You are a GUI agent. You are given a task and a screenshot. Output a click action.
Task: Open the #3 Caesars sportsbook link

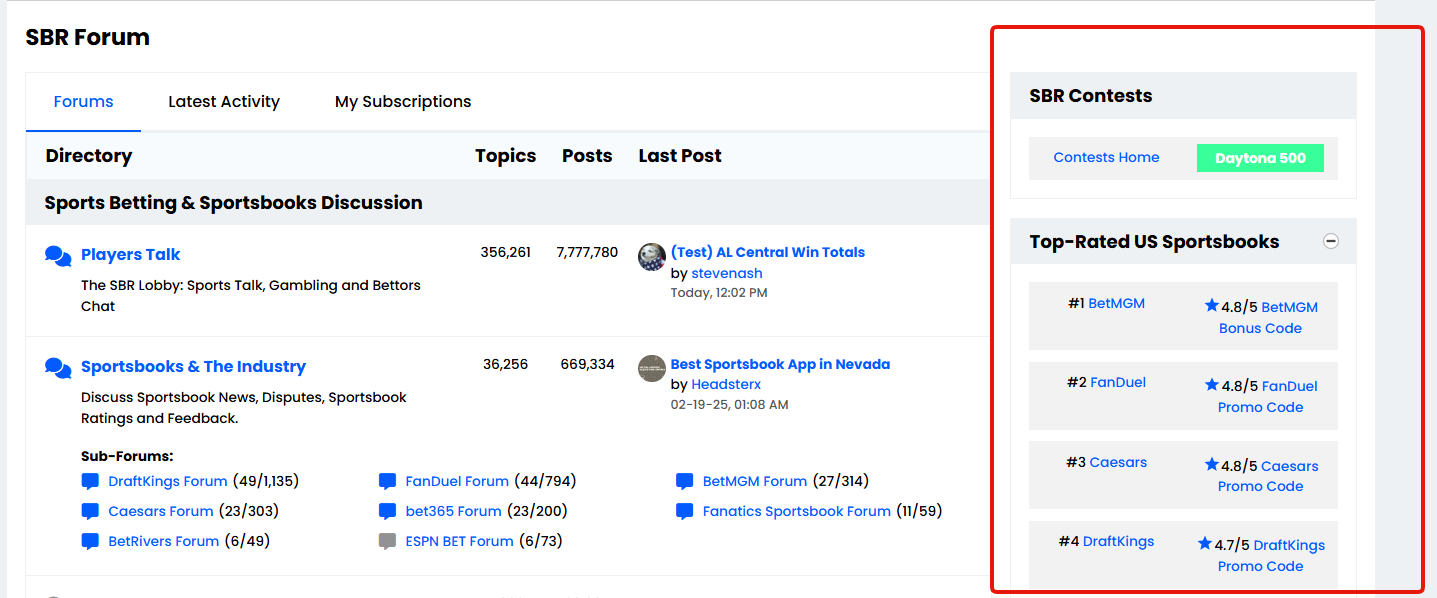pyautogui.click(x=1118, y=462)
